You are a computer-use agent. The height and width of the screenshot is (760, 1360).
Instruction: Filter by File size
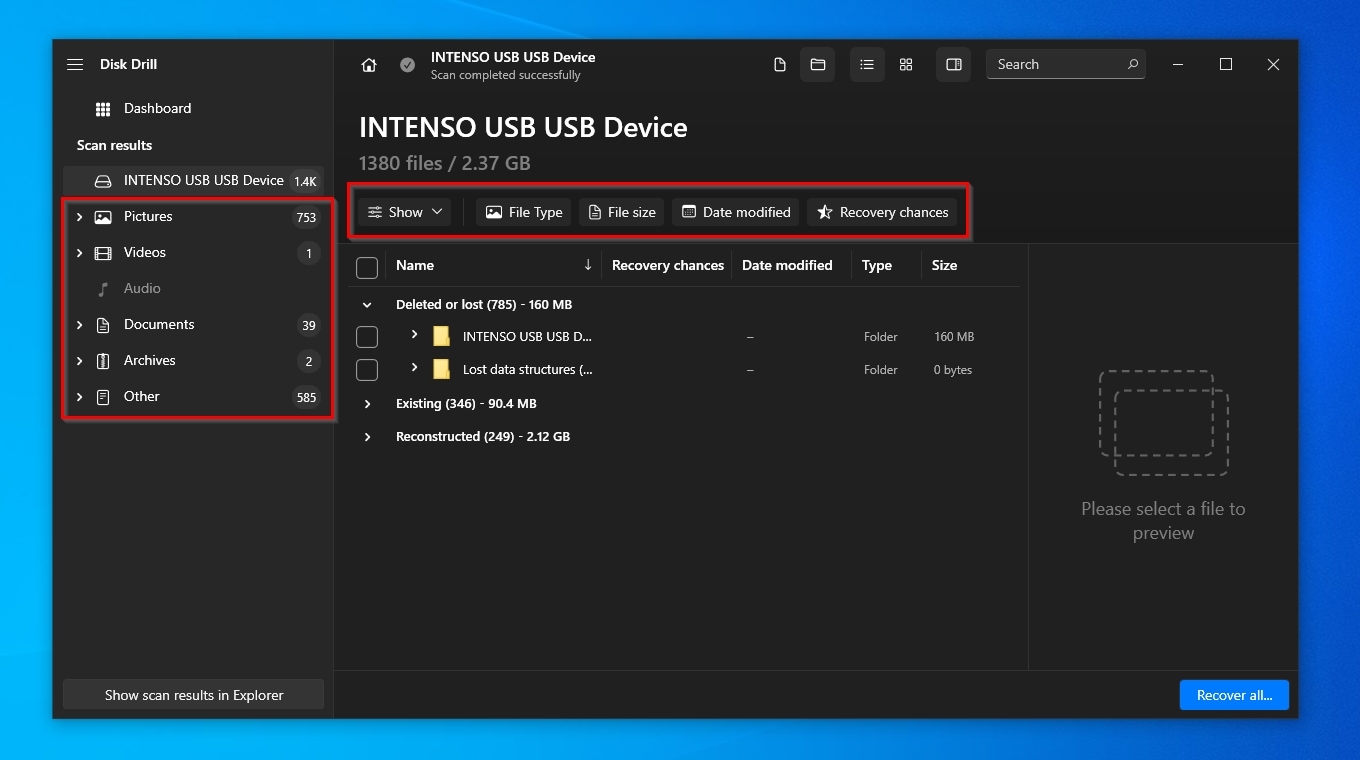(621, 212)
